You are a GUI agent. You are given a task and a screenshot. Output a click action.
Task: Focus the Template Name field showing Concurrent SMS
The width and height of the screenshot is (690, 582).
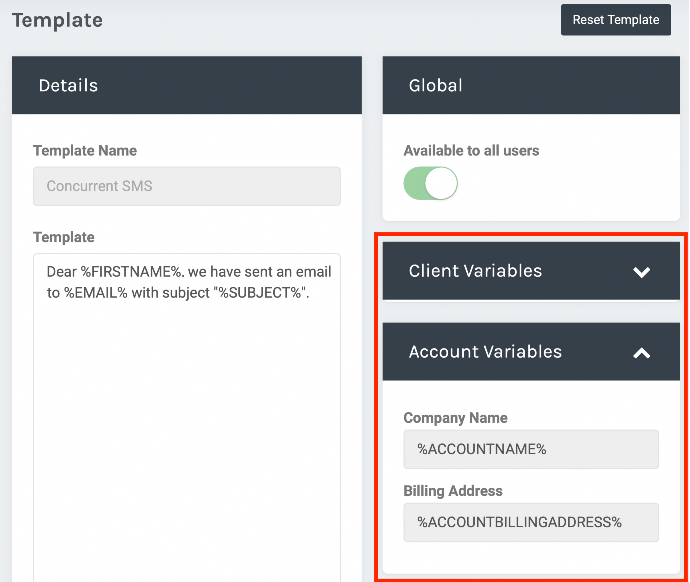[x=187, y=186]
